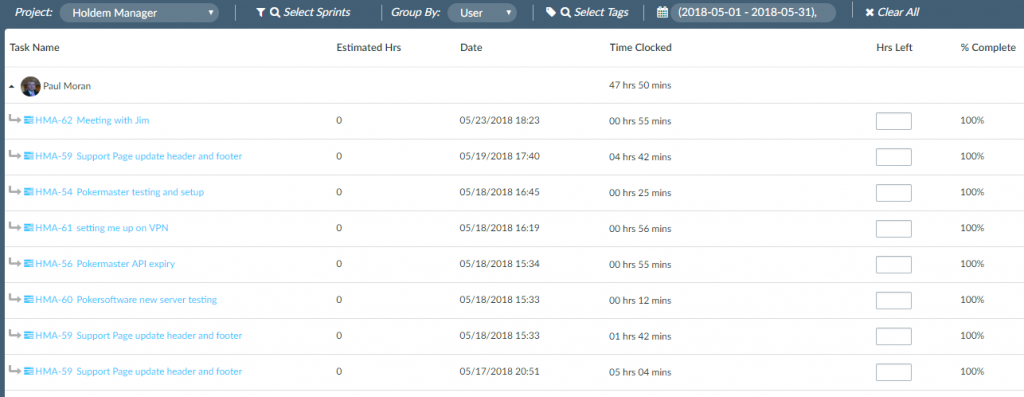Click the task icon next to HMA-62

tap(28, 120)
